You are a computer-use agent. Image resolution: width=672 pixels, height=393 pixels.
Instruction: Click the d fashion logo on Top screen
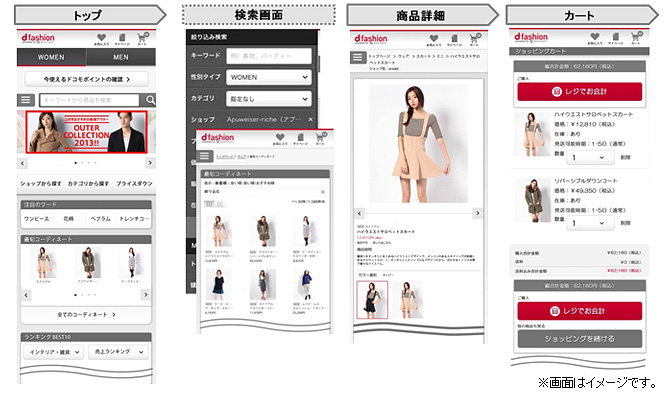38,38
